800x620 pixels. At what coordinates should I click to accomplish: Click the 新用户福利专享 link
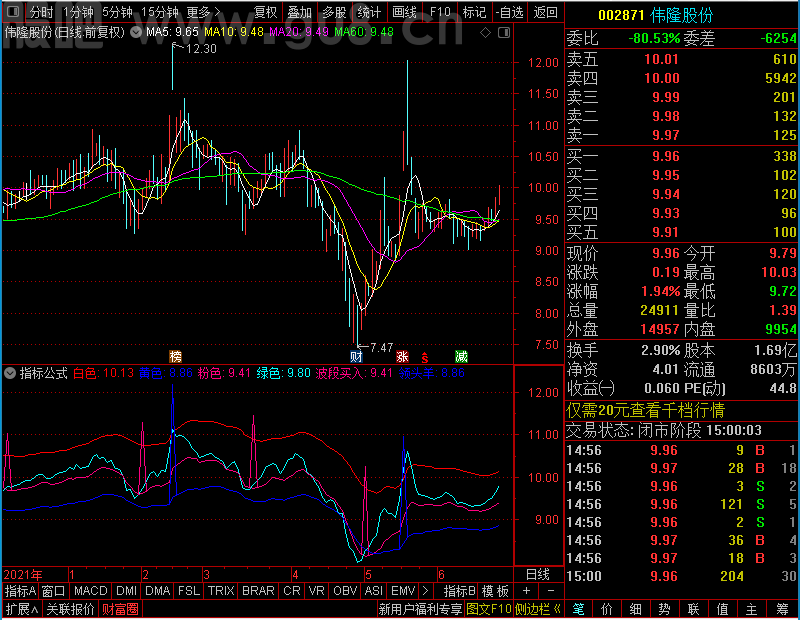[x=420, y=609]
